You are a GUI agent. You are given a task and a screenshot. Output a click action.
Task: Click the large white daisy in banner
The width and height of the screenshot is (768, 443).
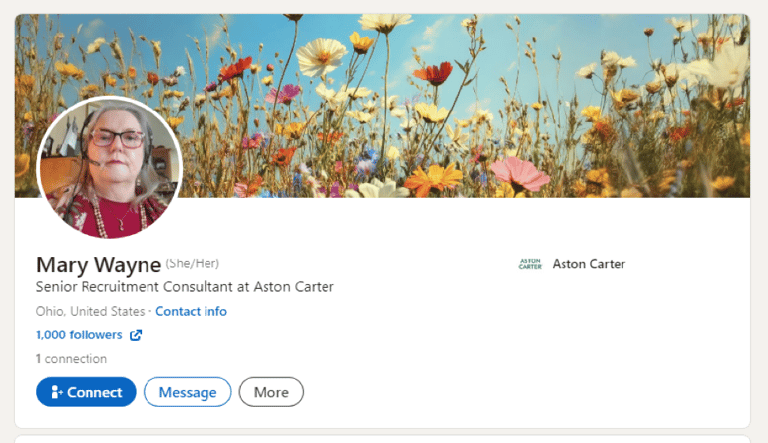tap(322, 56)
